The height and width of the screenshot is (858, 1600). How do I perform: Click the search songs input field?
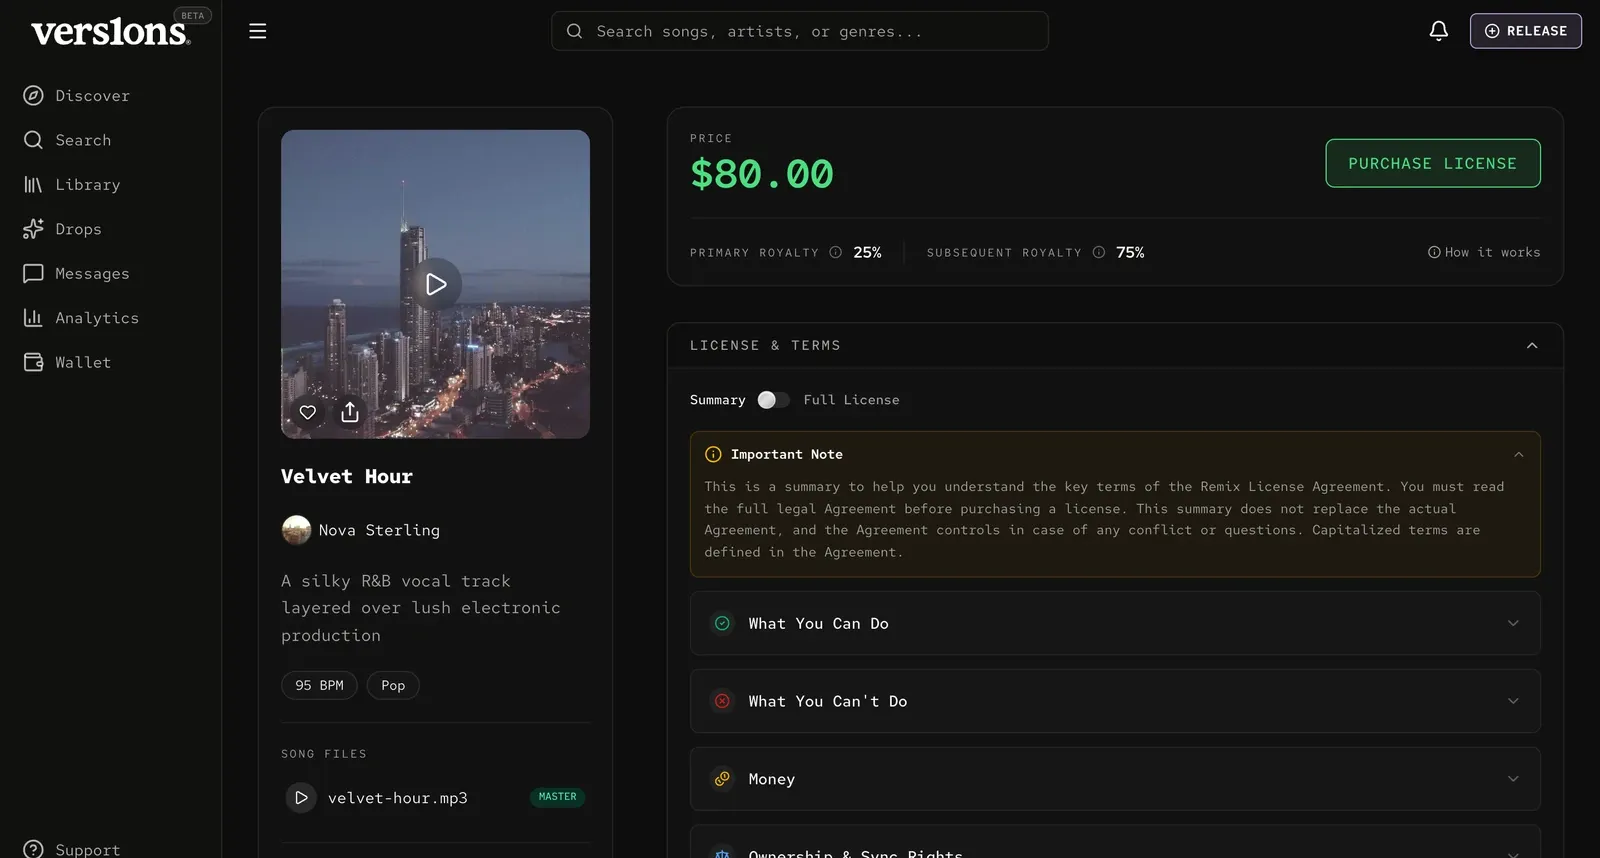point(800,31)
